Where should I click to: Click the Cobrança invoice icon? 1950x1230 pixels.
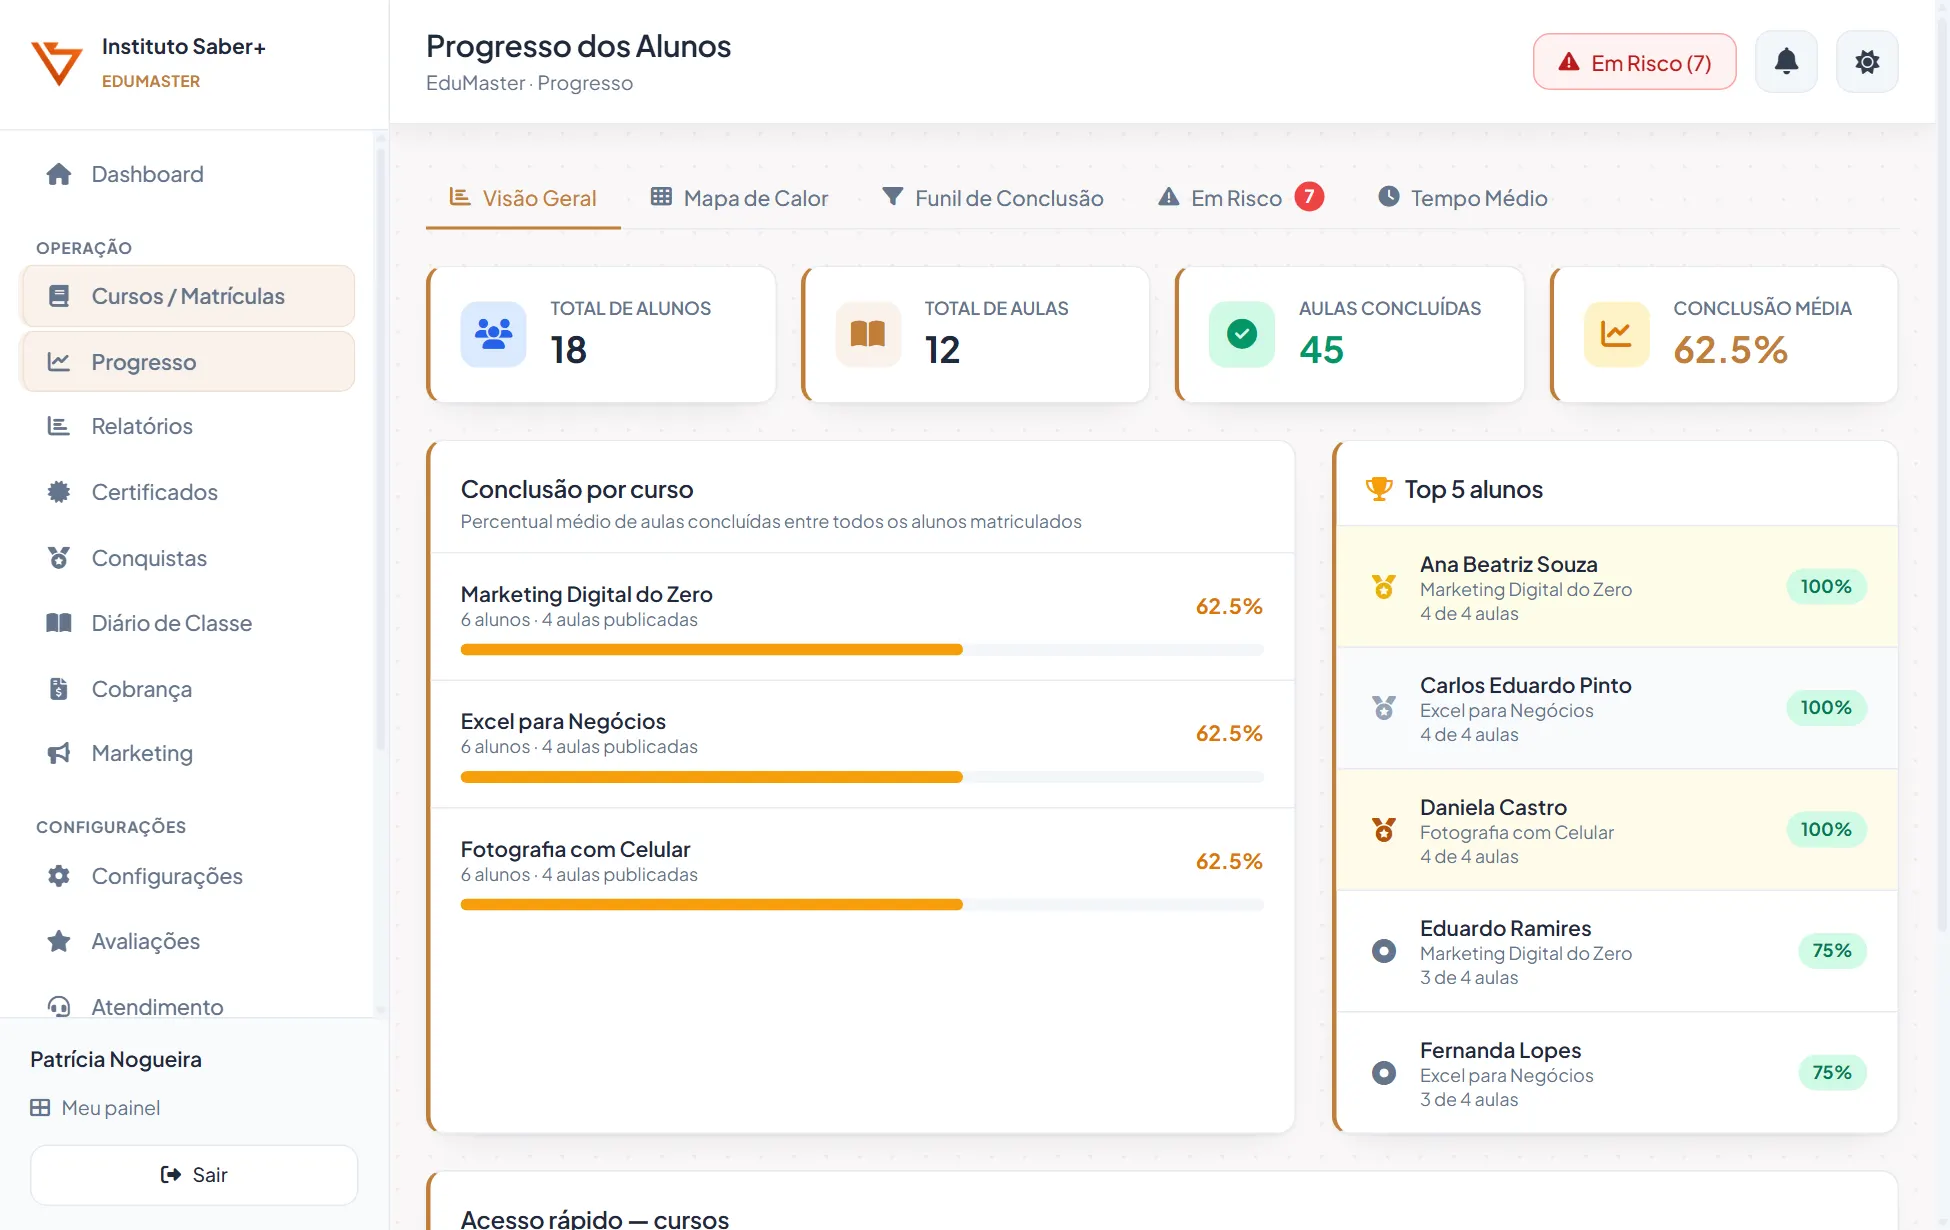click(x=59, y=689)
